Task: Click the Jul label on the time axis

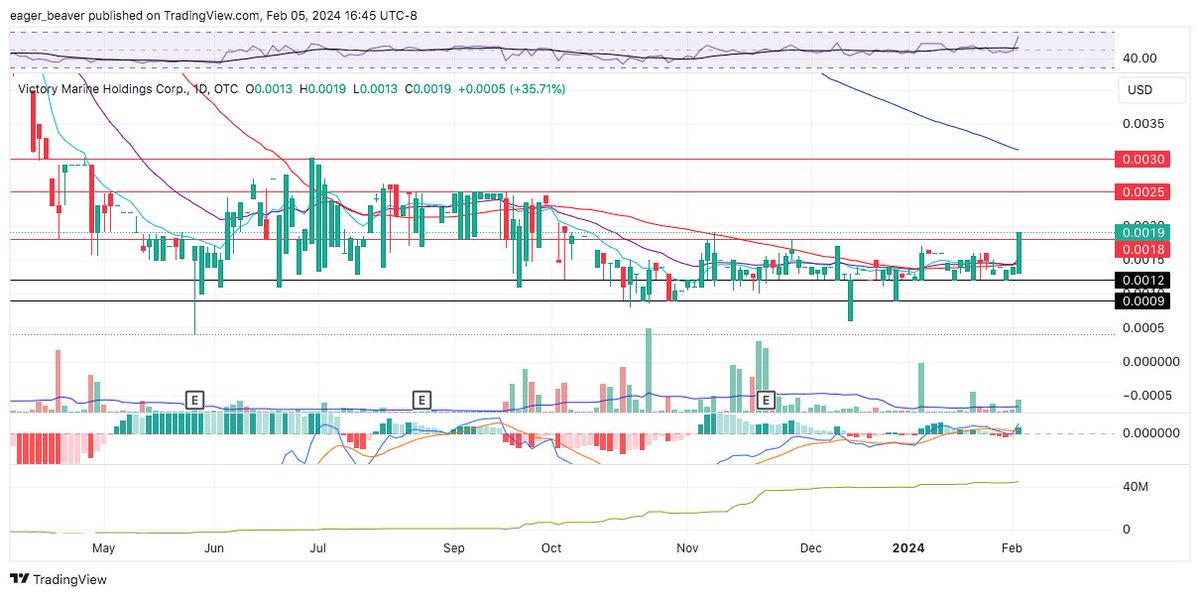Action: (318, 548)
